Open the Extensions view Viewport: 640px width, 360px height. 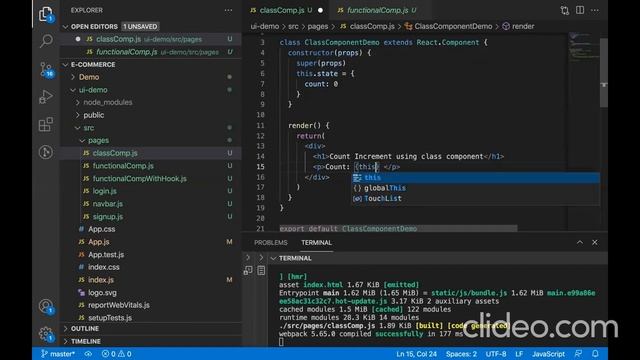coord(46,124)
